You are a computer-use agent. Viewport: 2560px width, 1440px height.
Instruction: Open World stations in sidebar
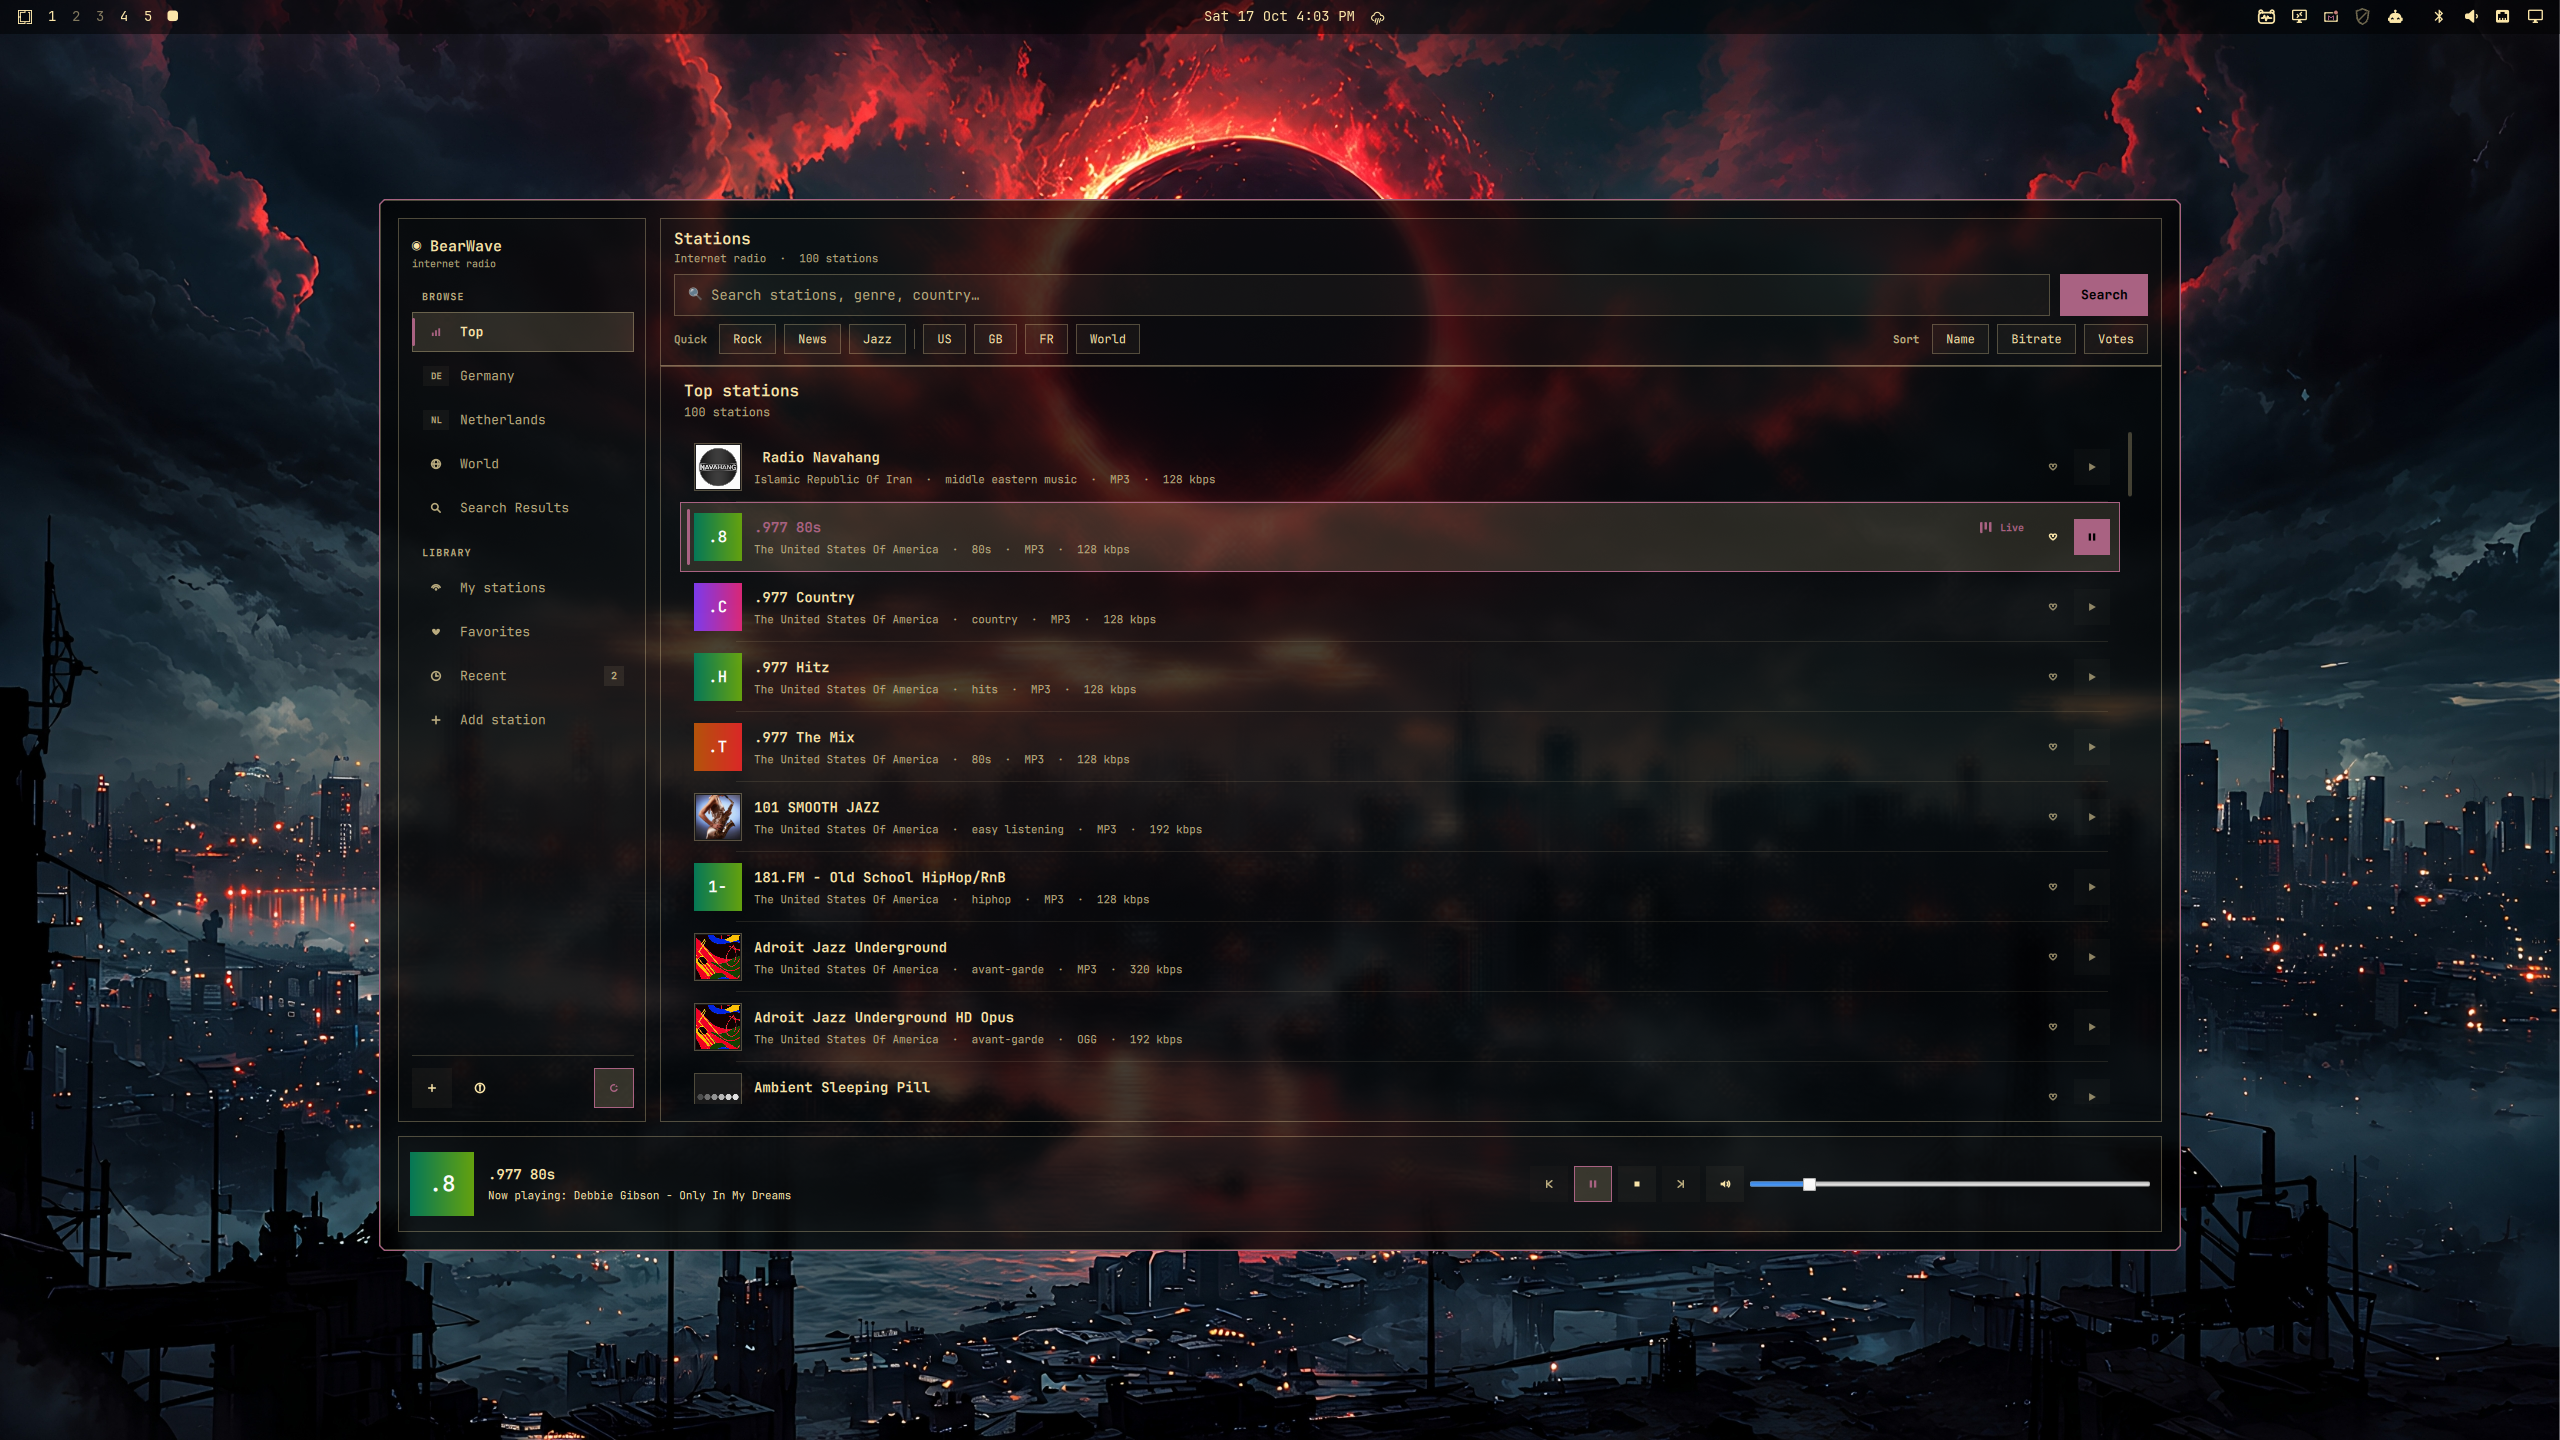523,464
